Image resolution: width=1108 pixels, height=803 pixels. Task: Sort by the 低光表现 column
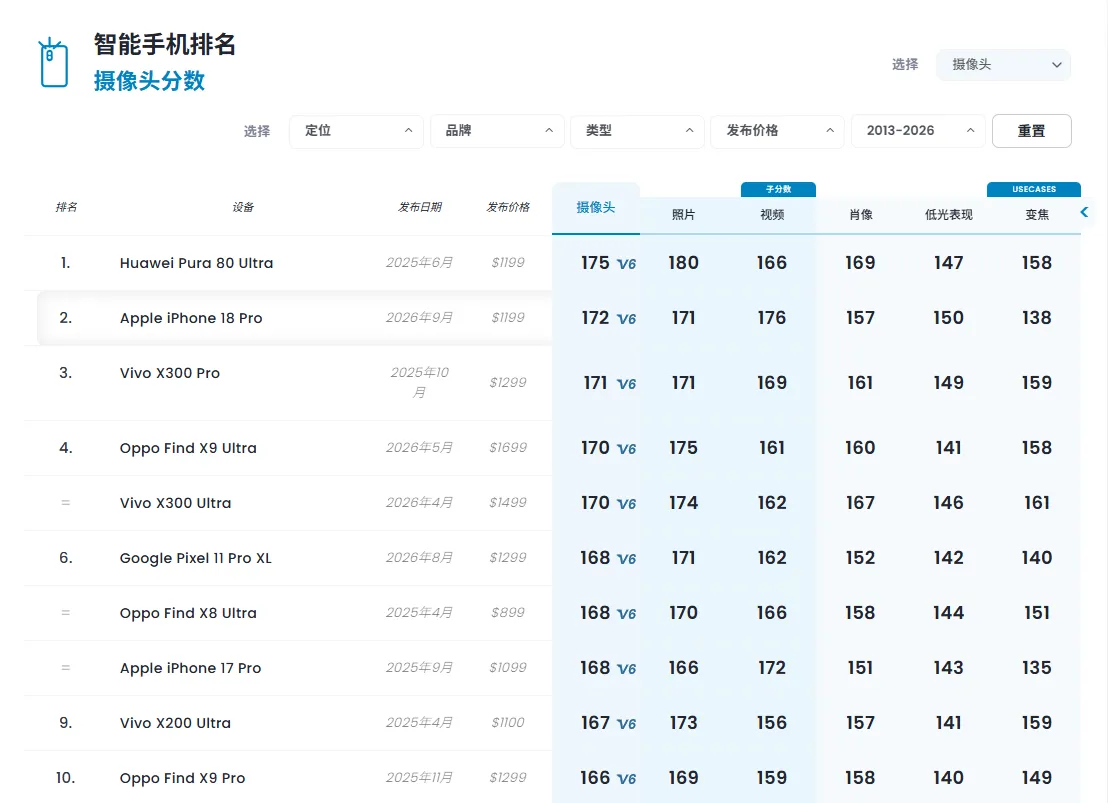[x=948, y=215]
